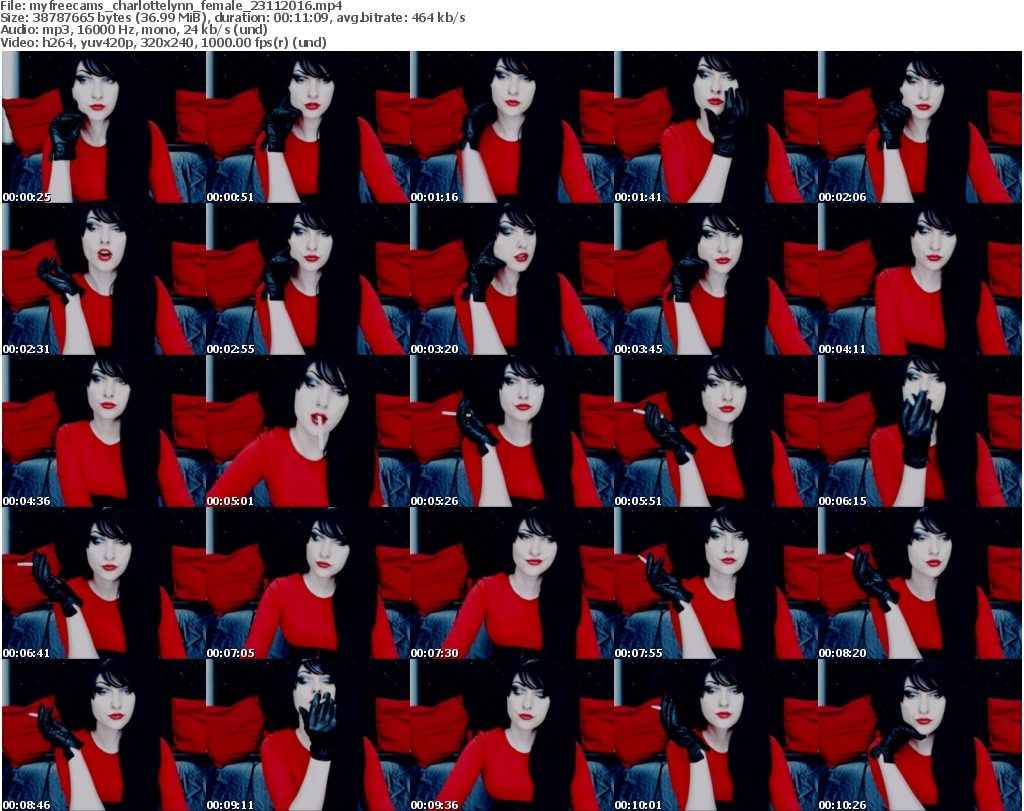This screenshot has height=811, width=1024.
Task: Select the frame stamped 00:10:01
Action: click(x=716, y=735)
